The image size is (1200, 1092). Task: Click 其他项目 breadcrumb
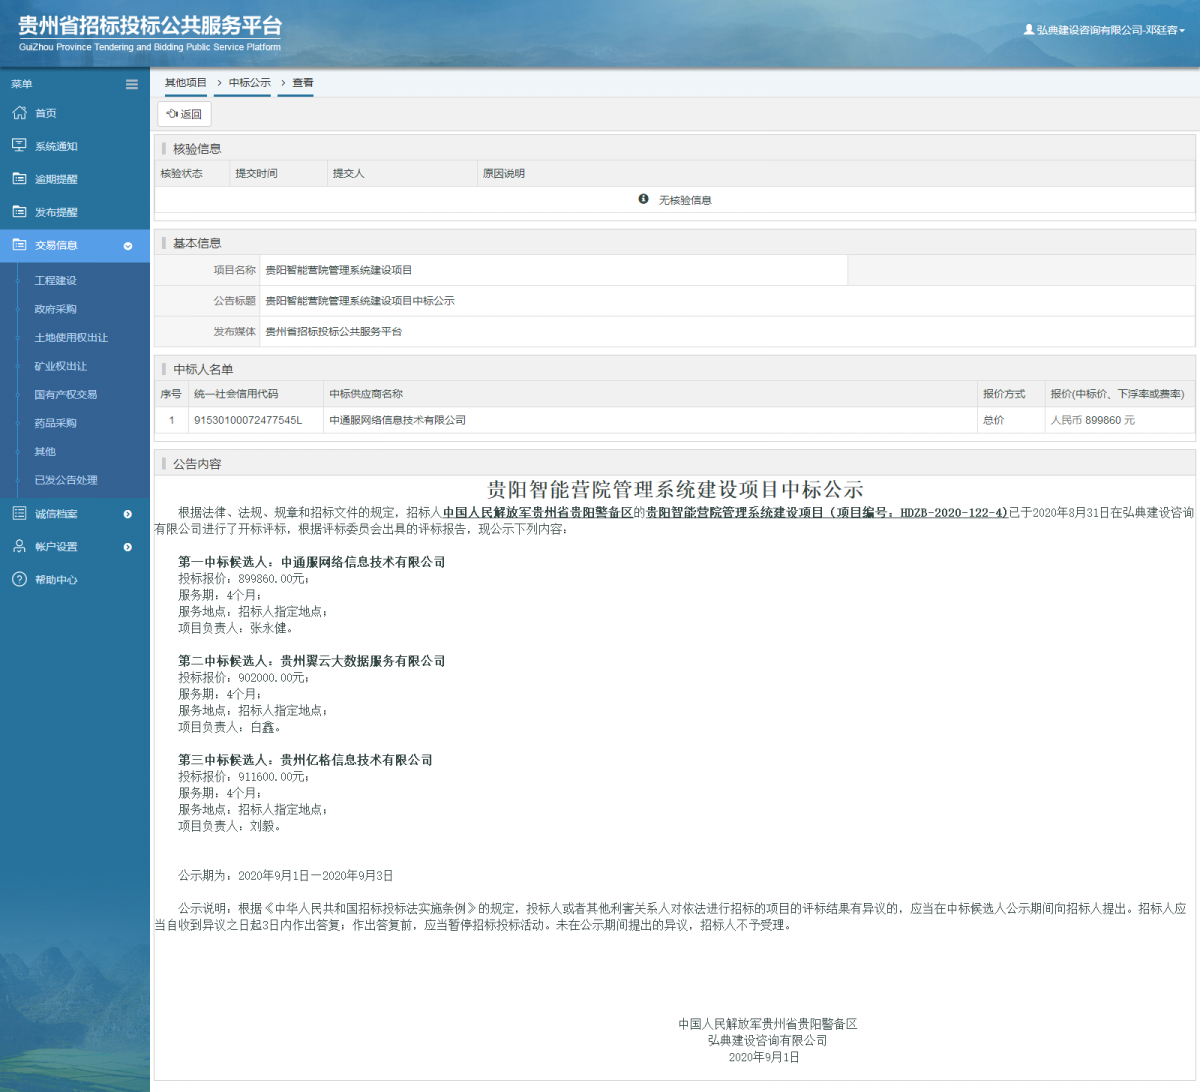tap(186, 83)
